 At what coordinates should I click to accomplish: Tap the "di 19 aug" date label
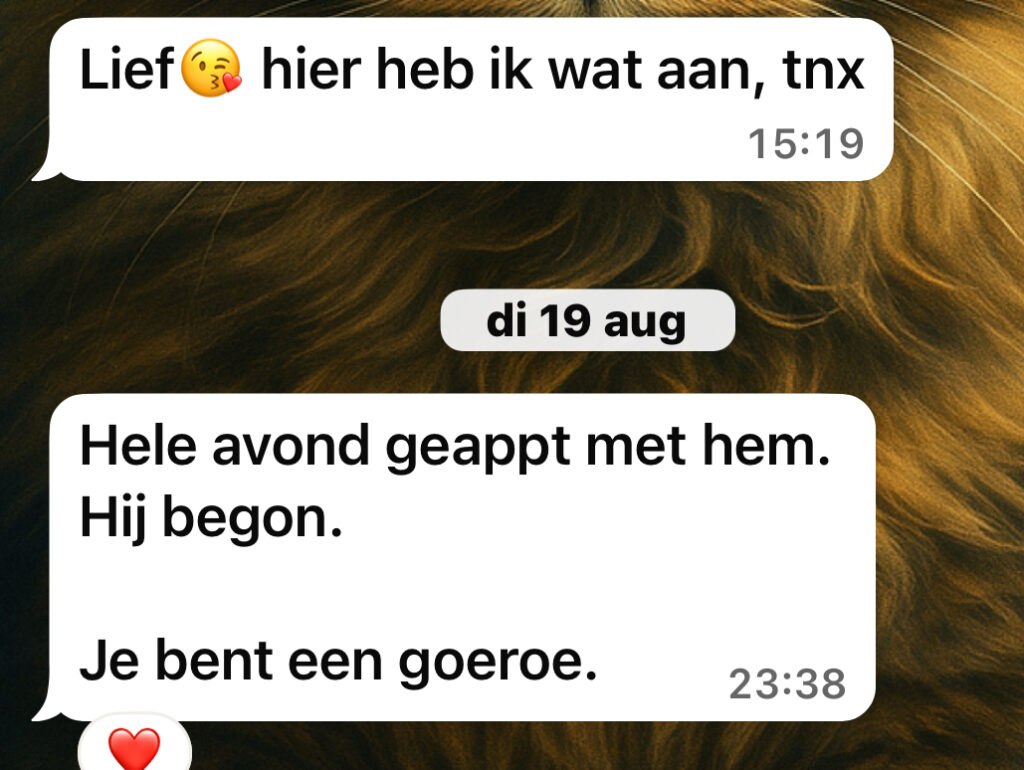(587, 321)
